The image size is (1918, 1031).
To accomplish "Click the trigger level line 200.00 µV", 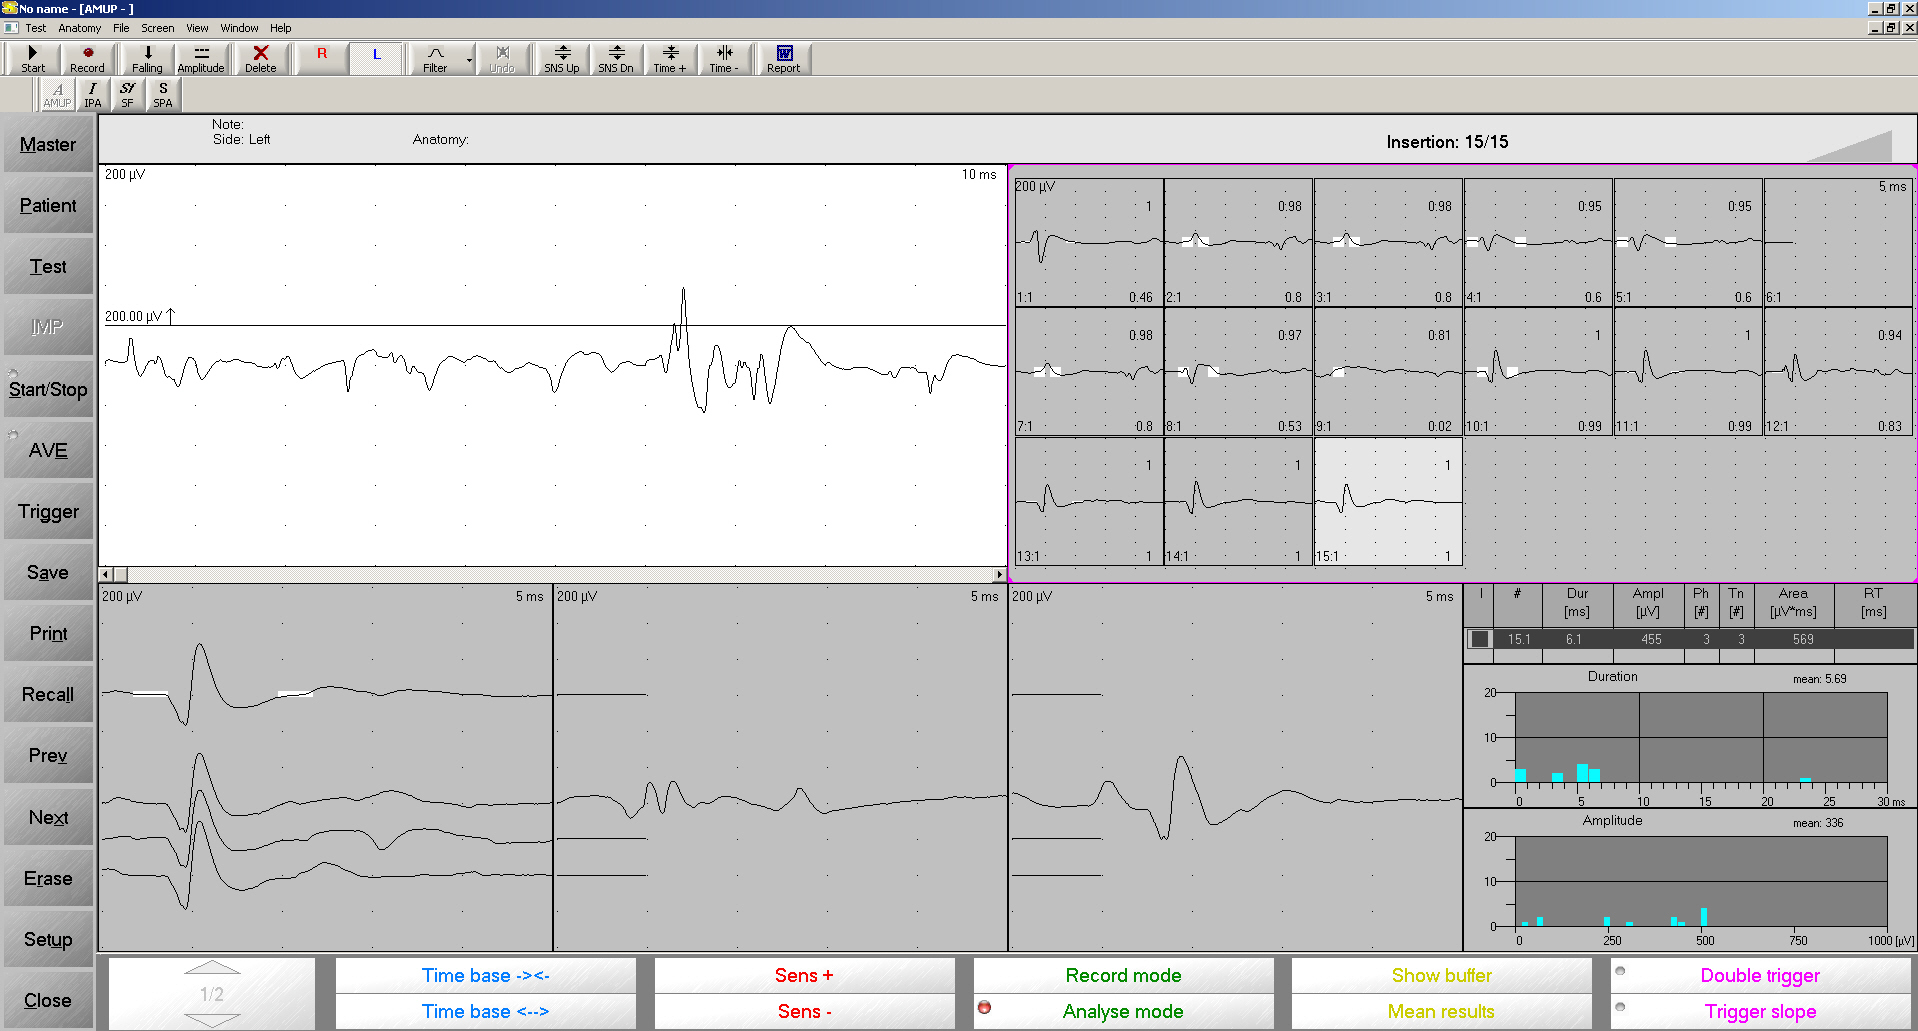I will click(555, 325).
